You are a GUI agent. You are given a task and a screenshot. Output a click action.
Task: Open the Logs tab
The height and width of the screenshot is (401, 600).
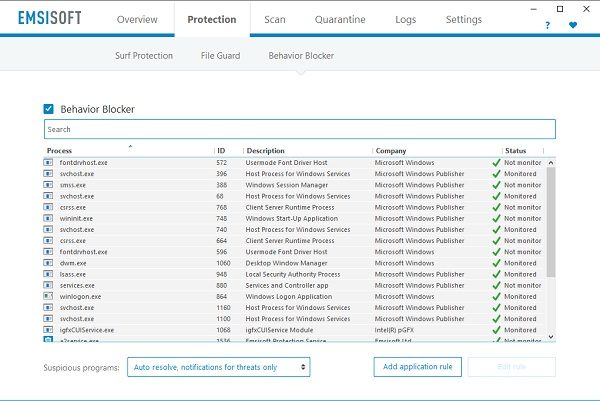coord(406,20)
